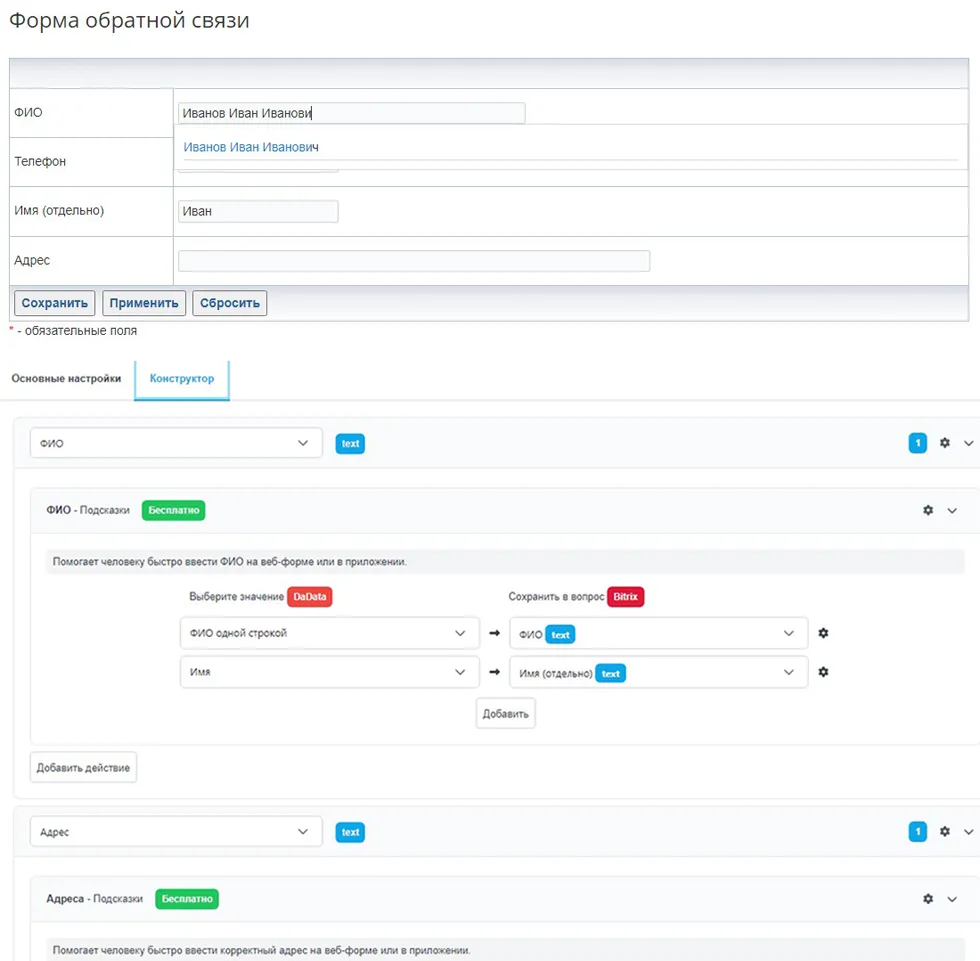Open gear settings for Адрес question block
980x961 pixels.
point(945,831)
